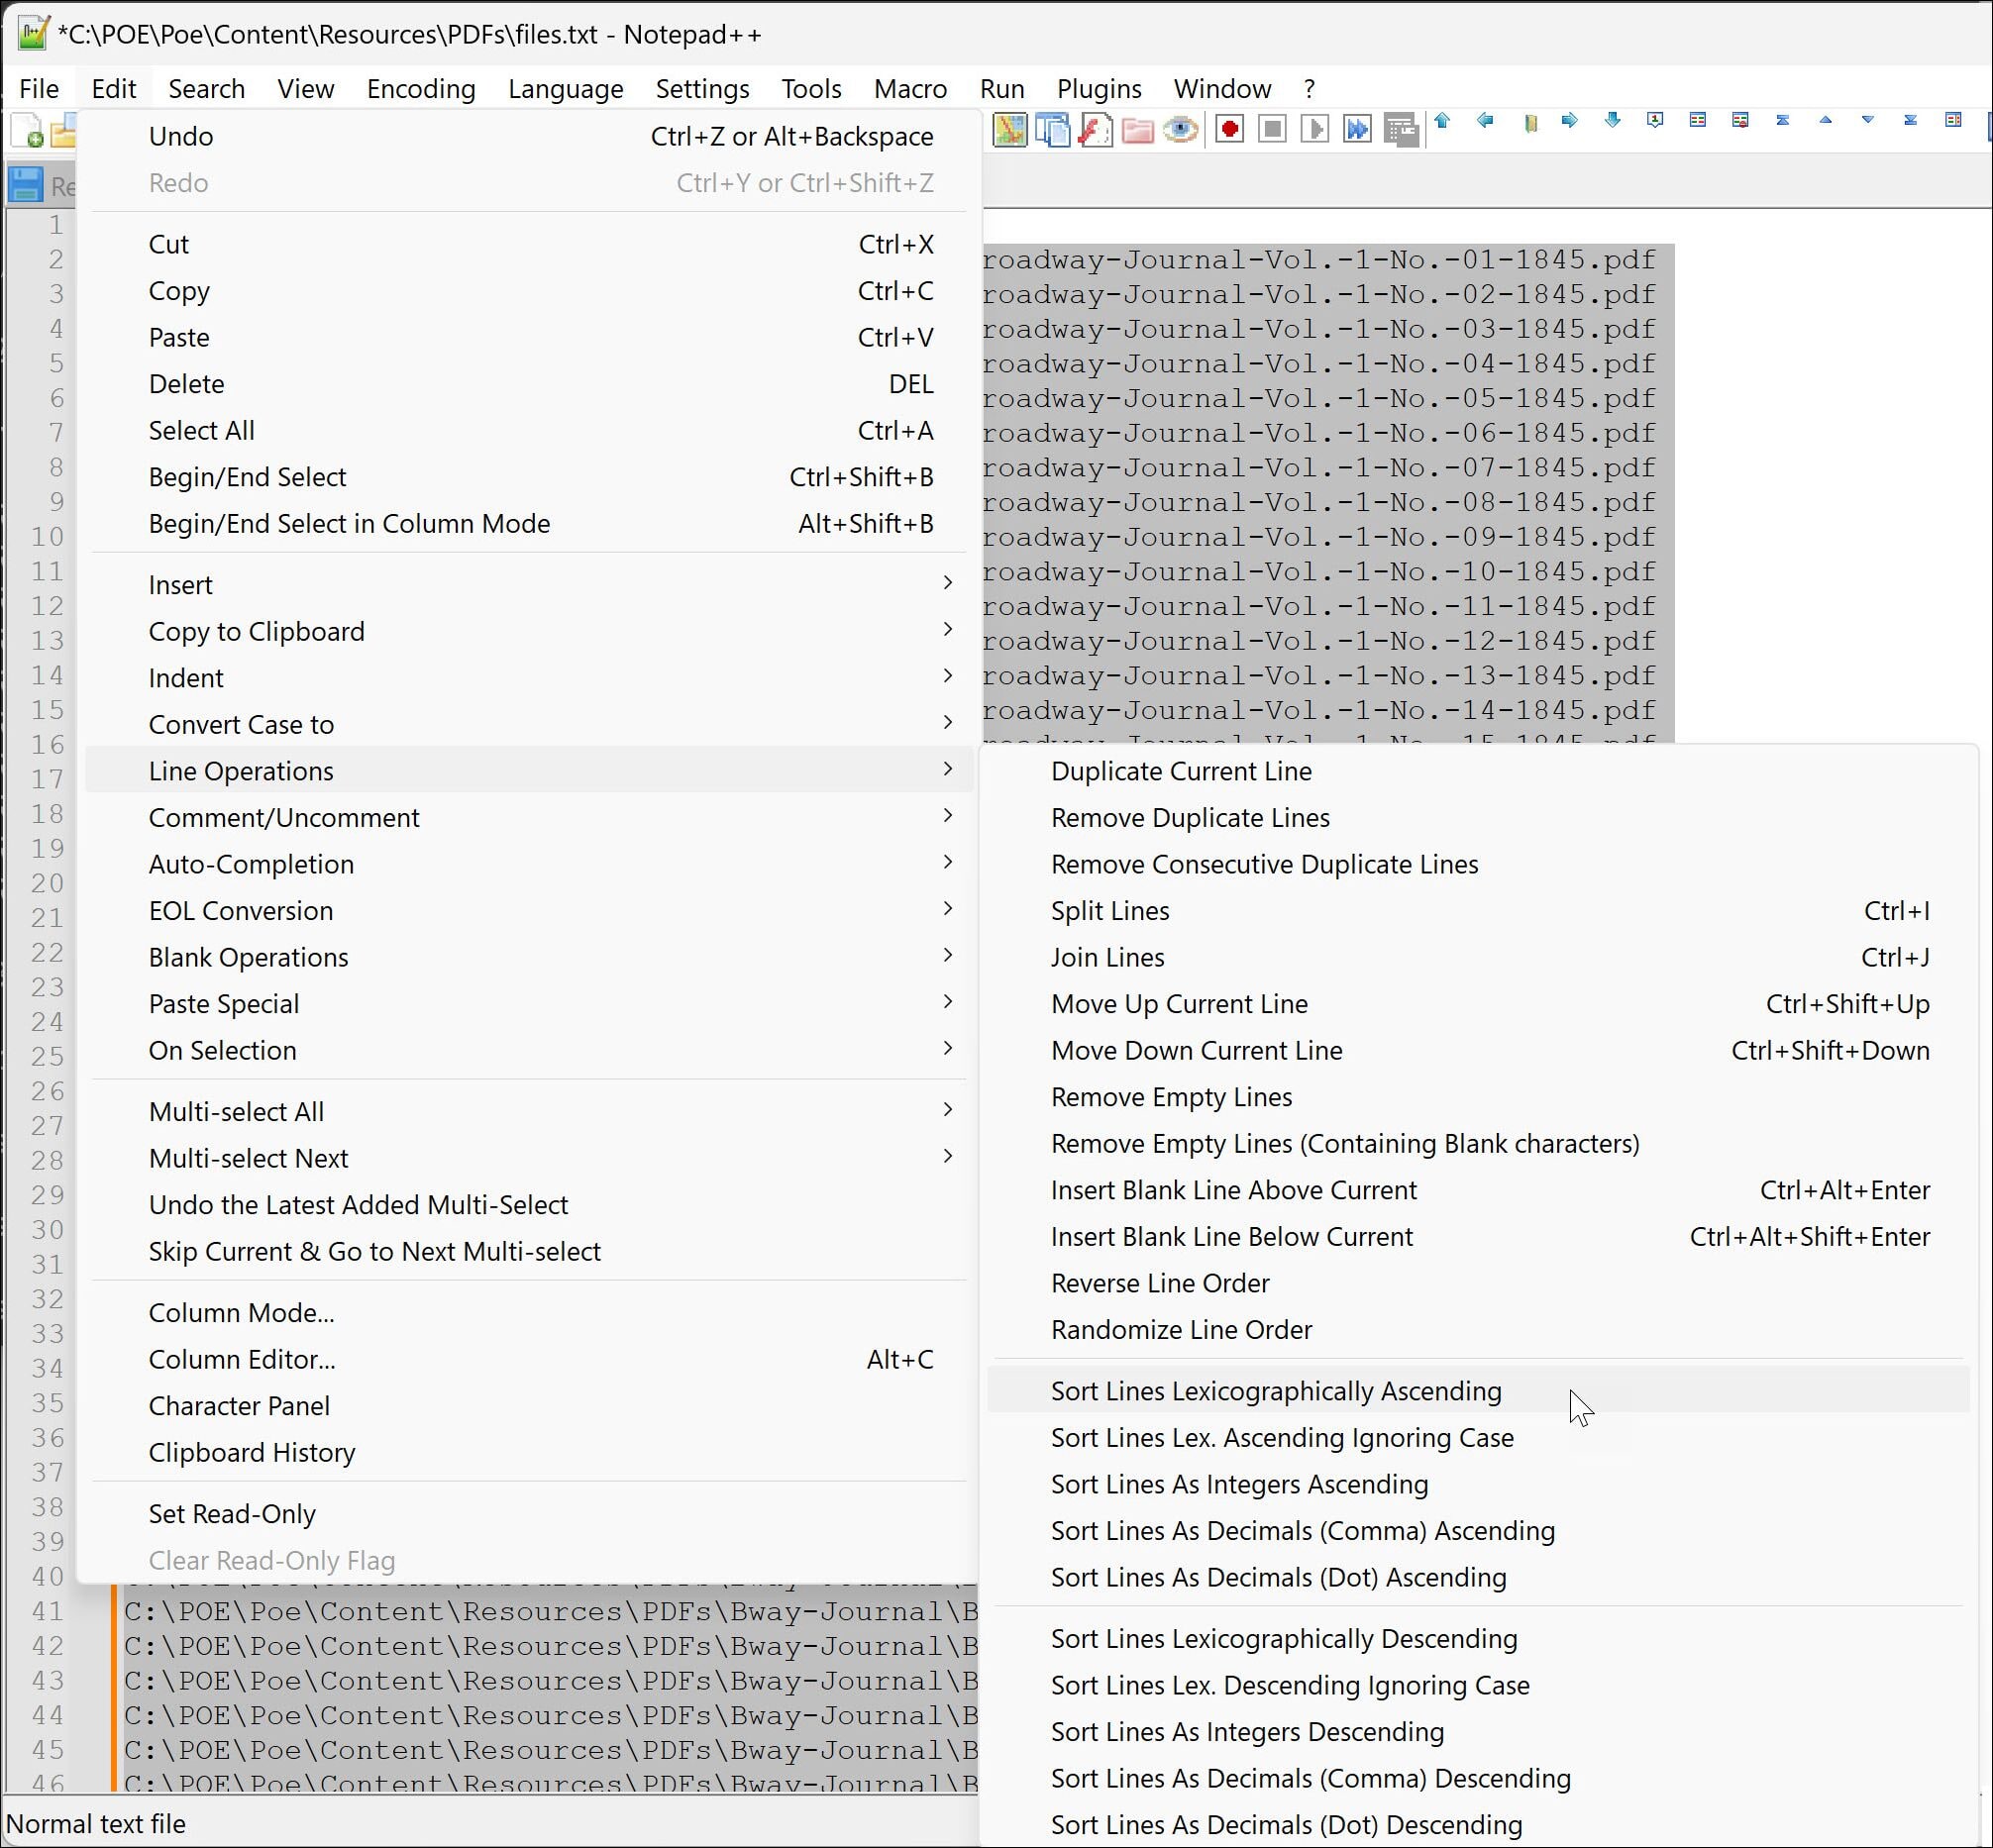The height and width of the screenshot is (1848, 1993).
Task: Expand the Paste Special submenu
Action: [x=224, y=1003]
